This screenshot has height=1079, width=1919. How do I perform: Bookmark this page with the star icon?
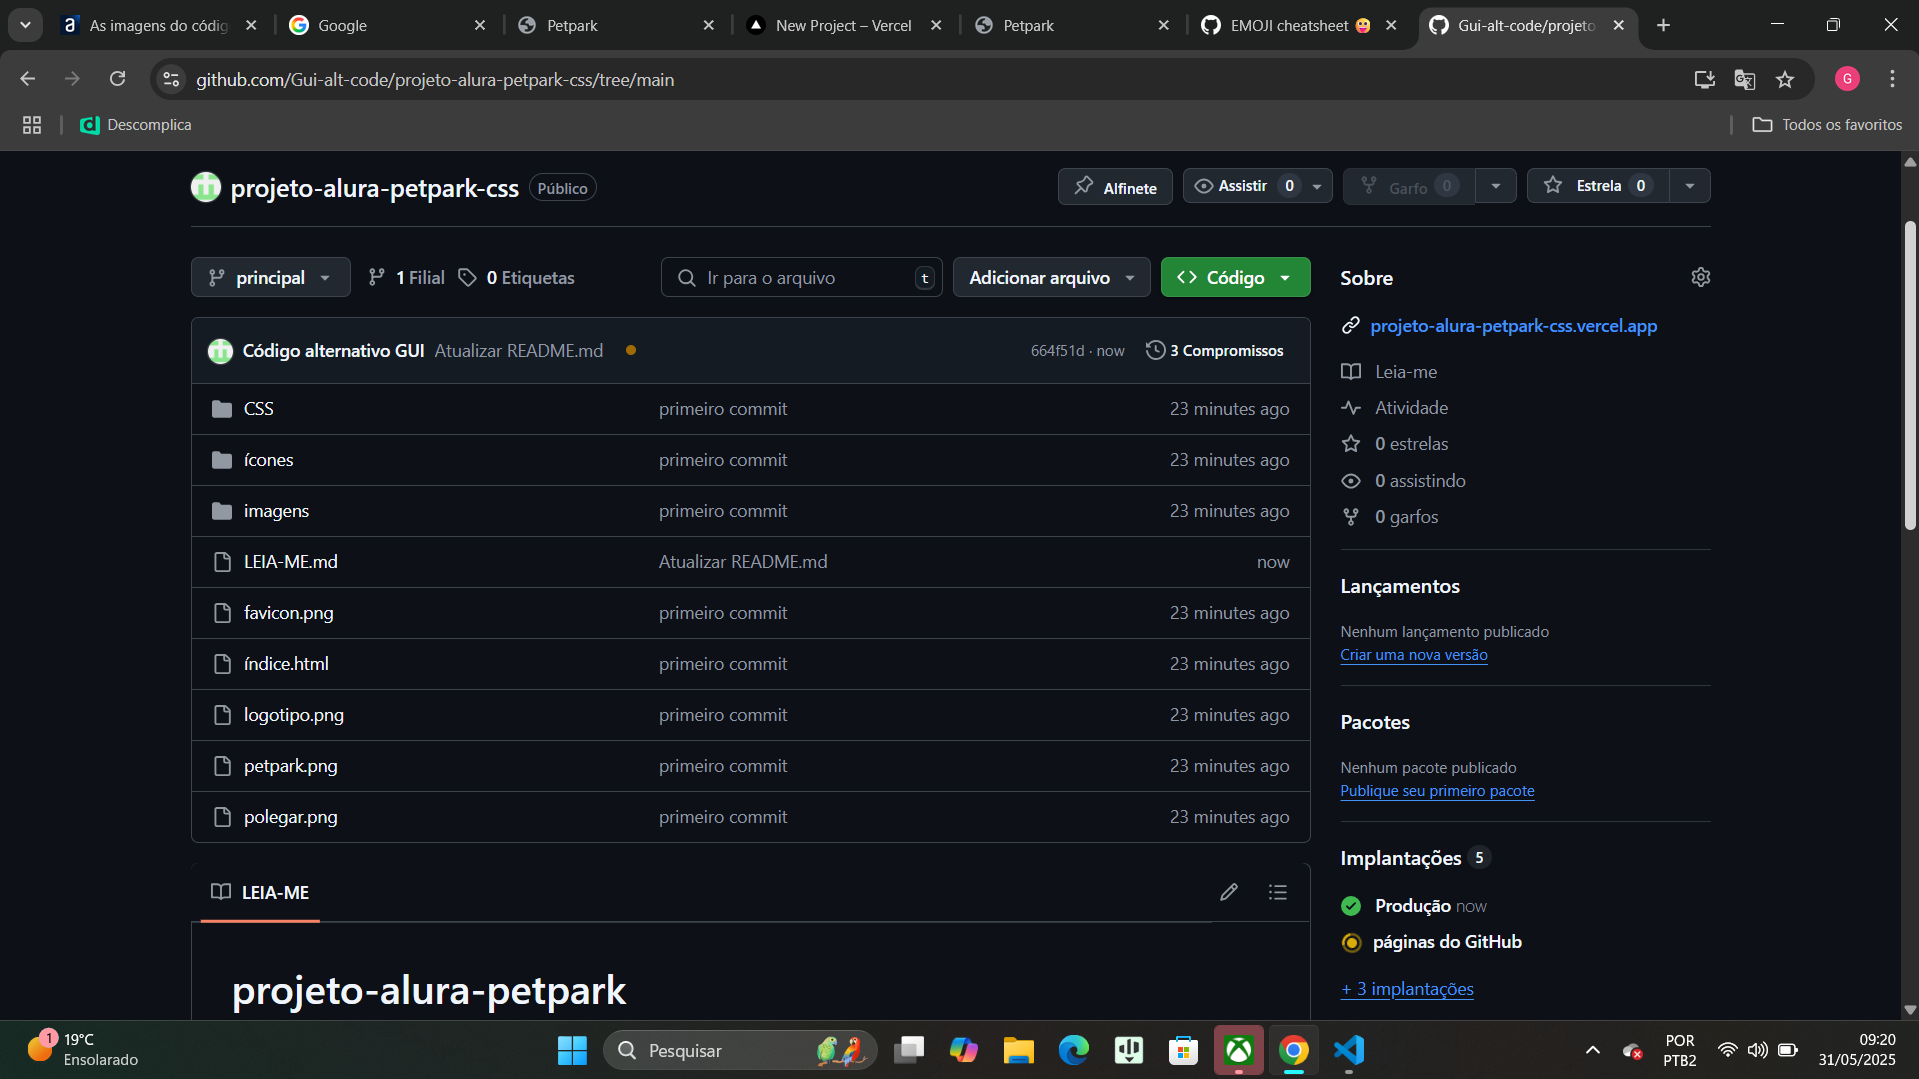1785,79
